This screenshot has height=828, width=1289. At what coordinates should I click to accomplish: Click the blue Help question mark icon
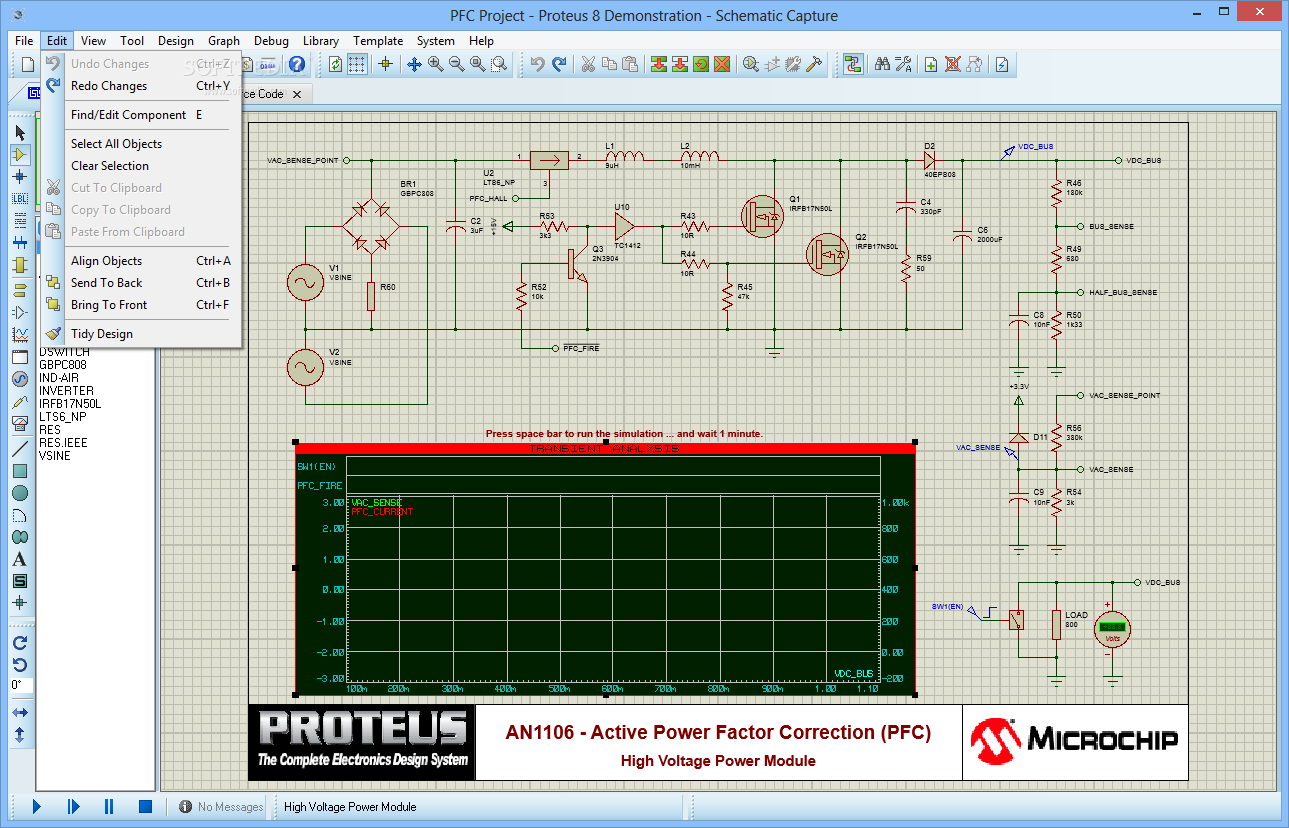click(x=296, y=64)
